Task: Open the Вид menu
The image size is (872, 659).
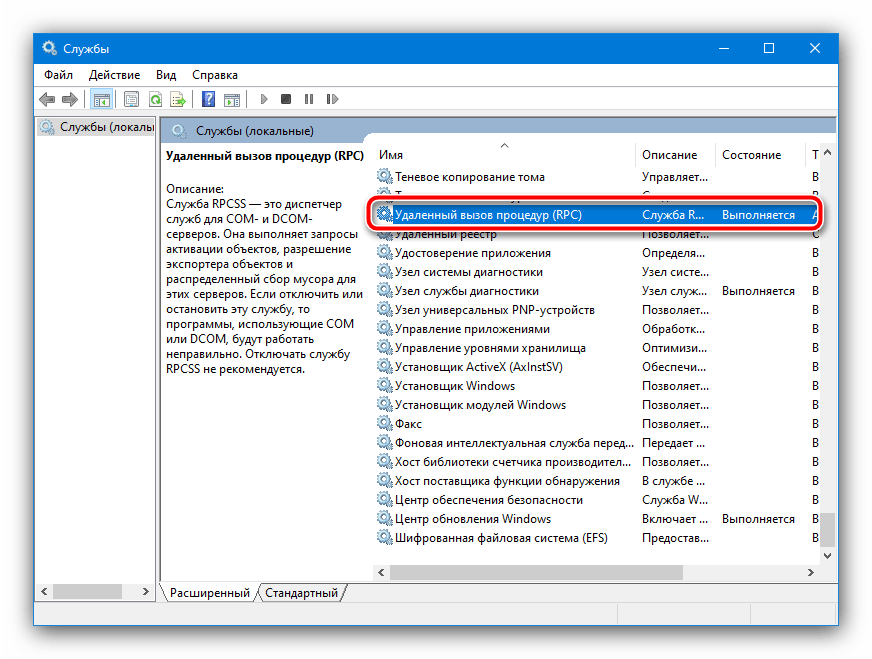Action: click(x=166, y=75)
